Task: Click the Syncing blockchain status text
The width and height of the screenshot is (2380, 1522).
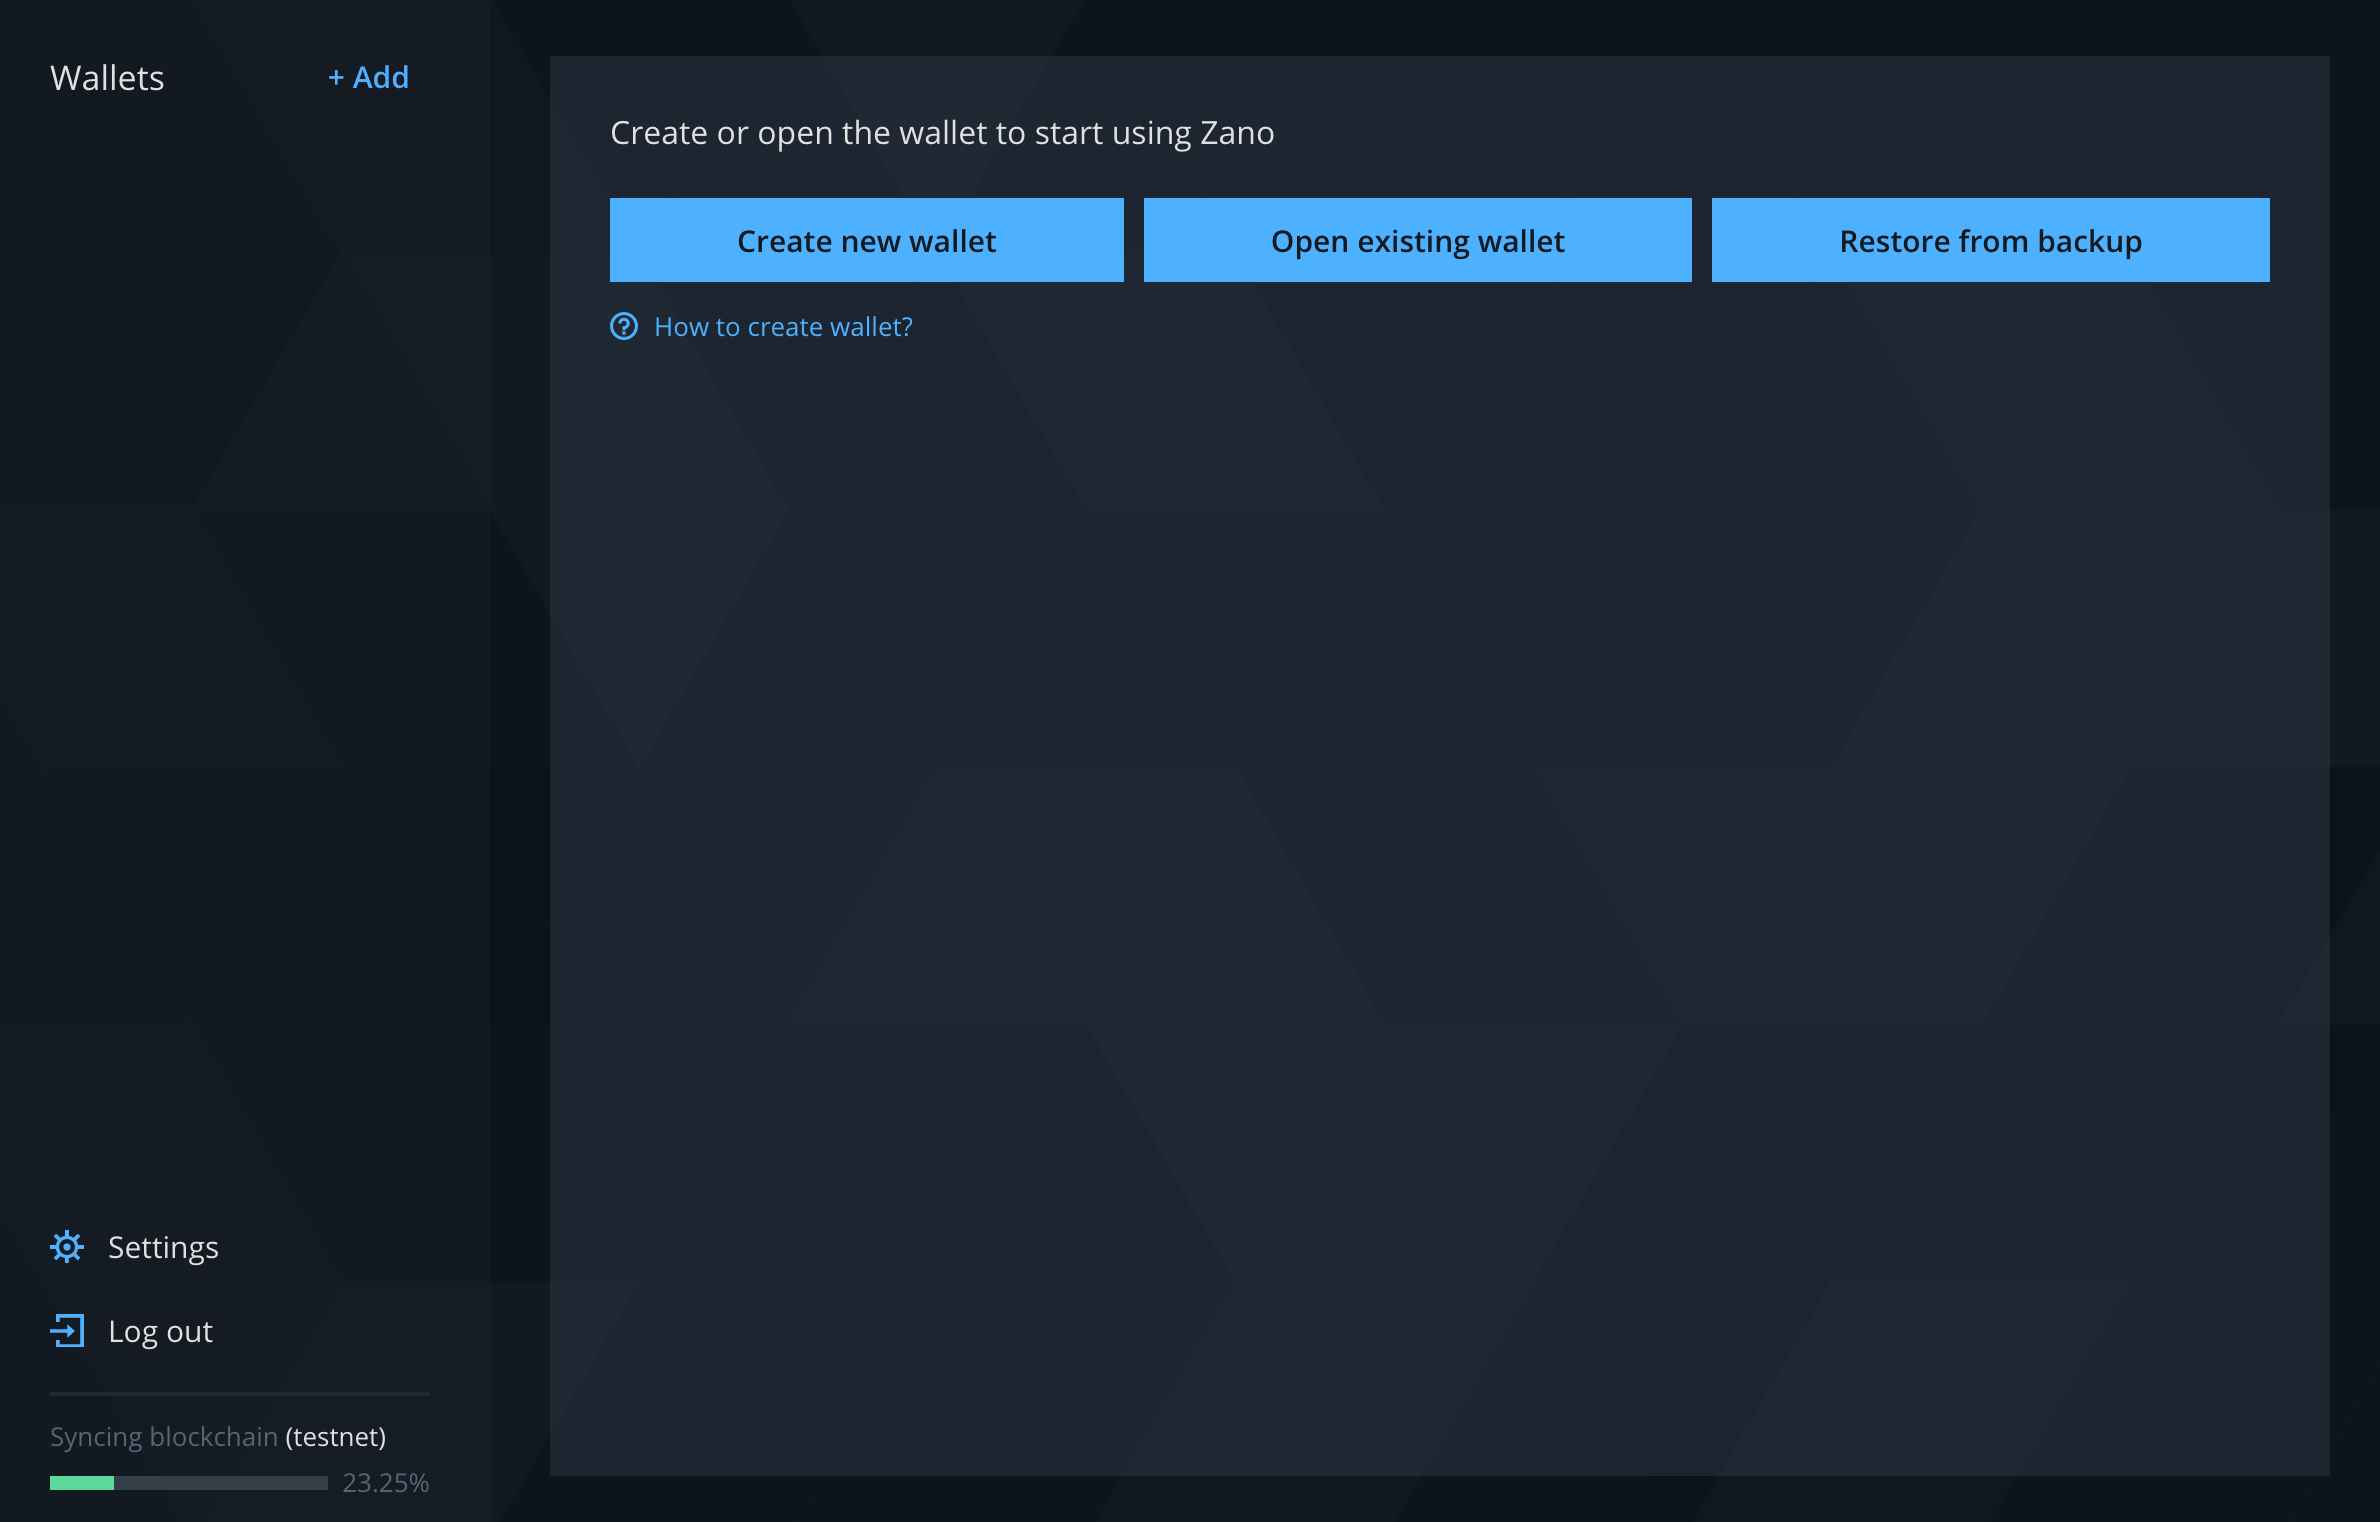Action: (x=164, y=1437)
